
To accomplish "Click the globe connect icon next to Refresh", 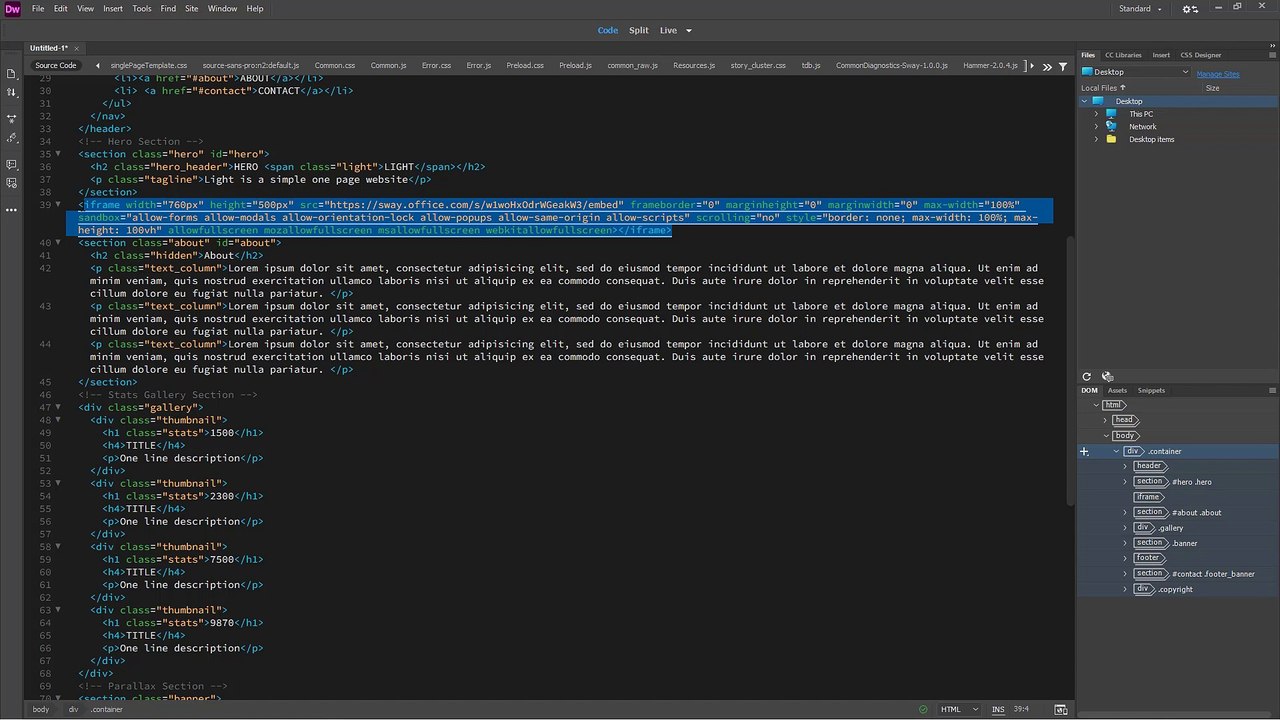I will pyautogui.click(x=1107, y=377).
